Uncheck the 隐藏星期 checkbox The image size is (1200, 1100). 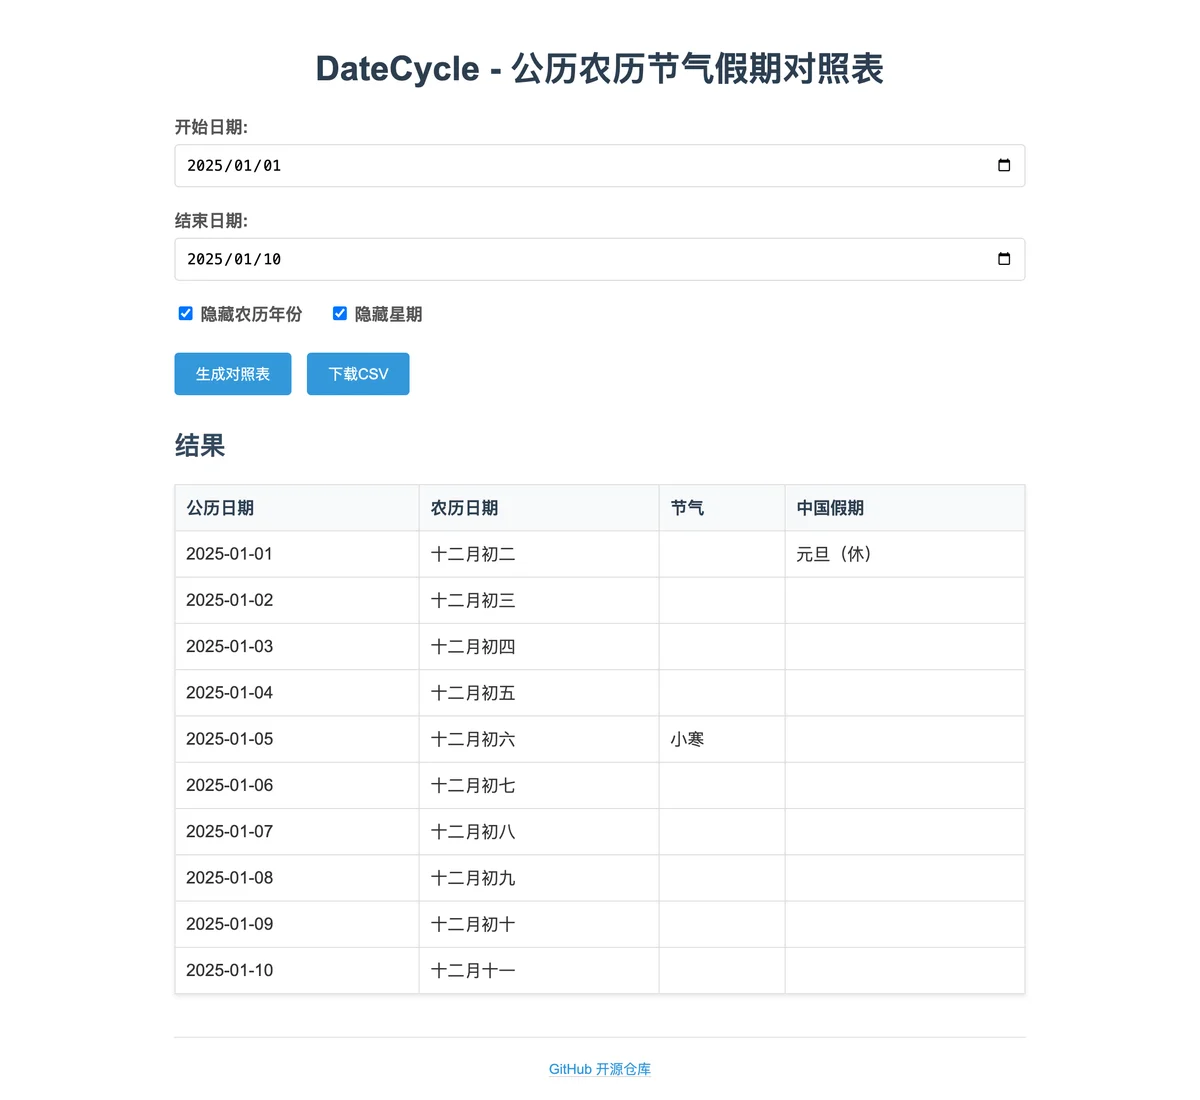pos(340,314)
